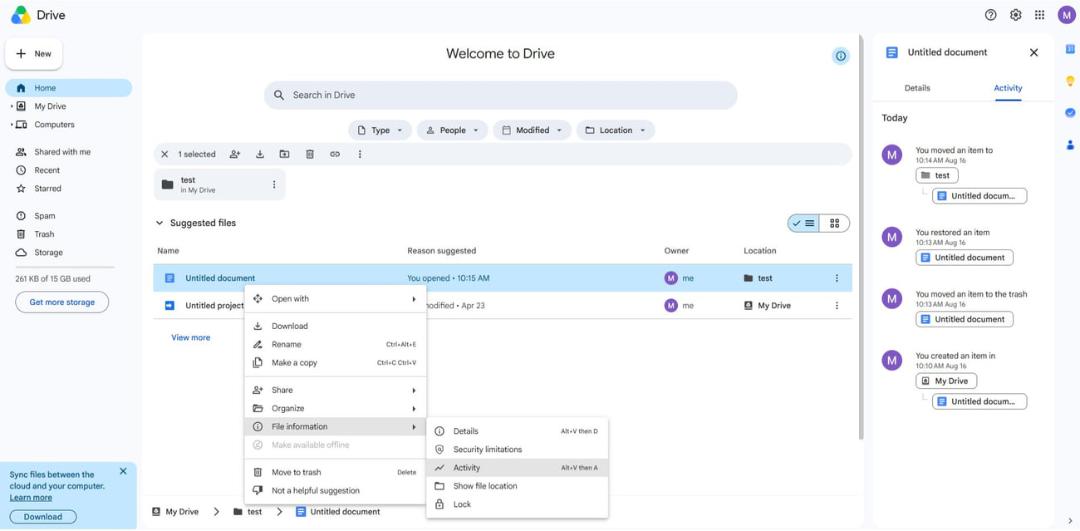
Task: Open Contacts side panel icon
Action: [x=1070, y=145]
